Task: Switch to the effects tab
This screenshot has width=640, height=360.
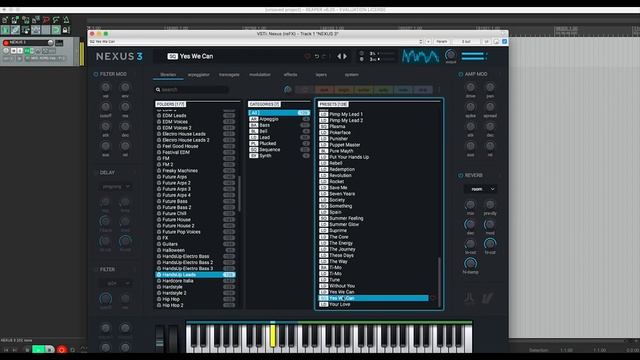Action: (291, 75)
